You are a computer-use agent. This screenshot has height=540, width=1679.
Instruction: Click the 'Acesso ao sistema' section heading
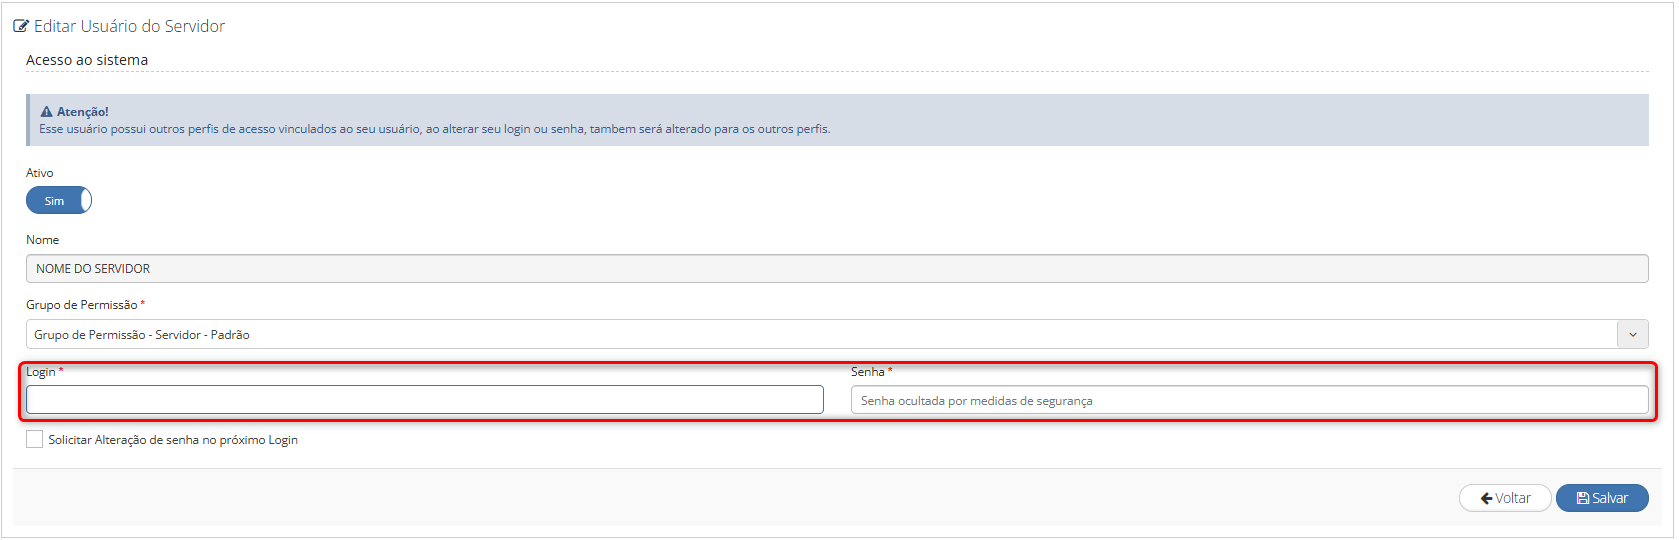(x=87, y=60)
